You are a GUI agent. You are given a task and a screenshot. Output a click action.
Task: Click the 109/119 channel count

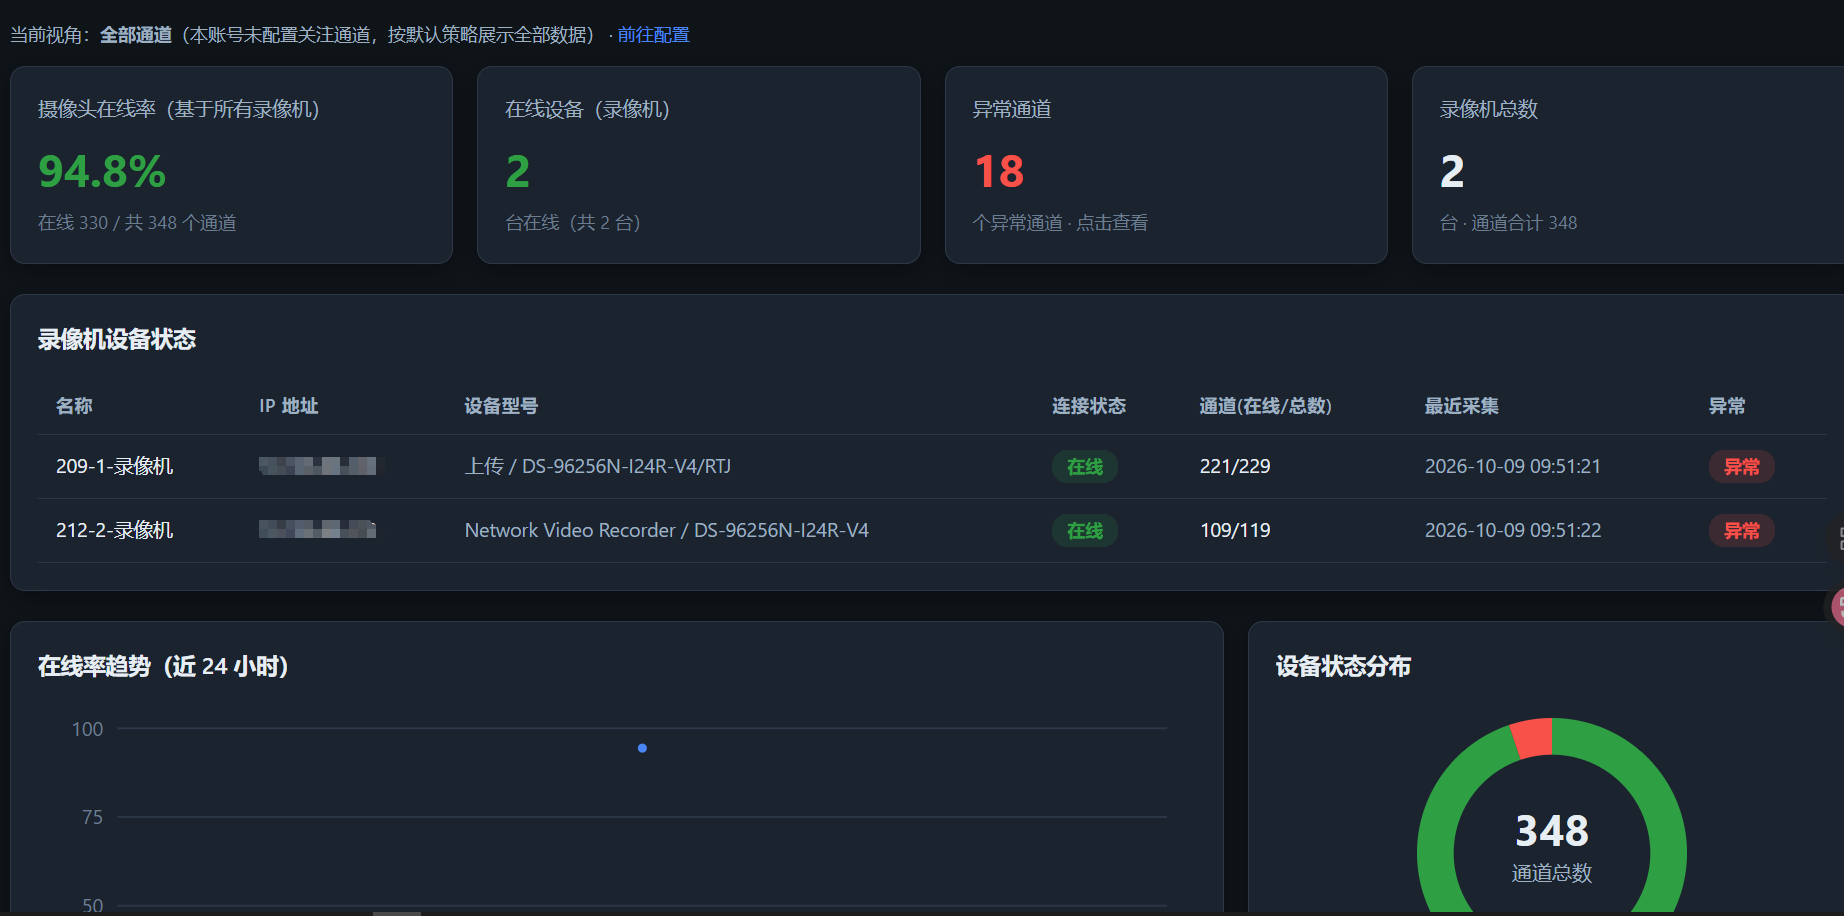pyautogui.click(x=1235, y=531)
